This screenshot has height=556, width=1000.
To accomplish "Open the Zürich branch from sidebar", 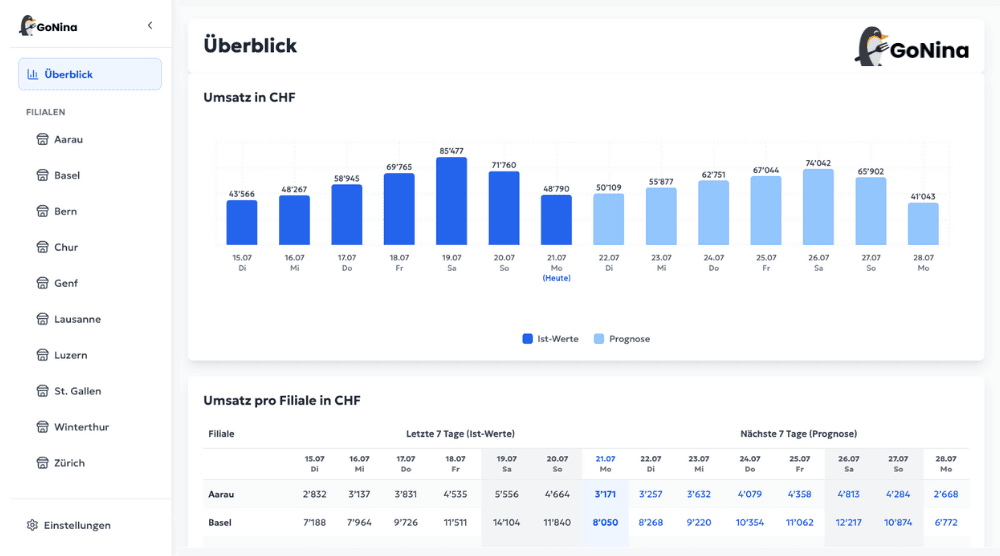I will click(69, 463).
